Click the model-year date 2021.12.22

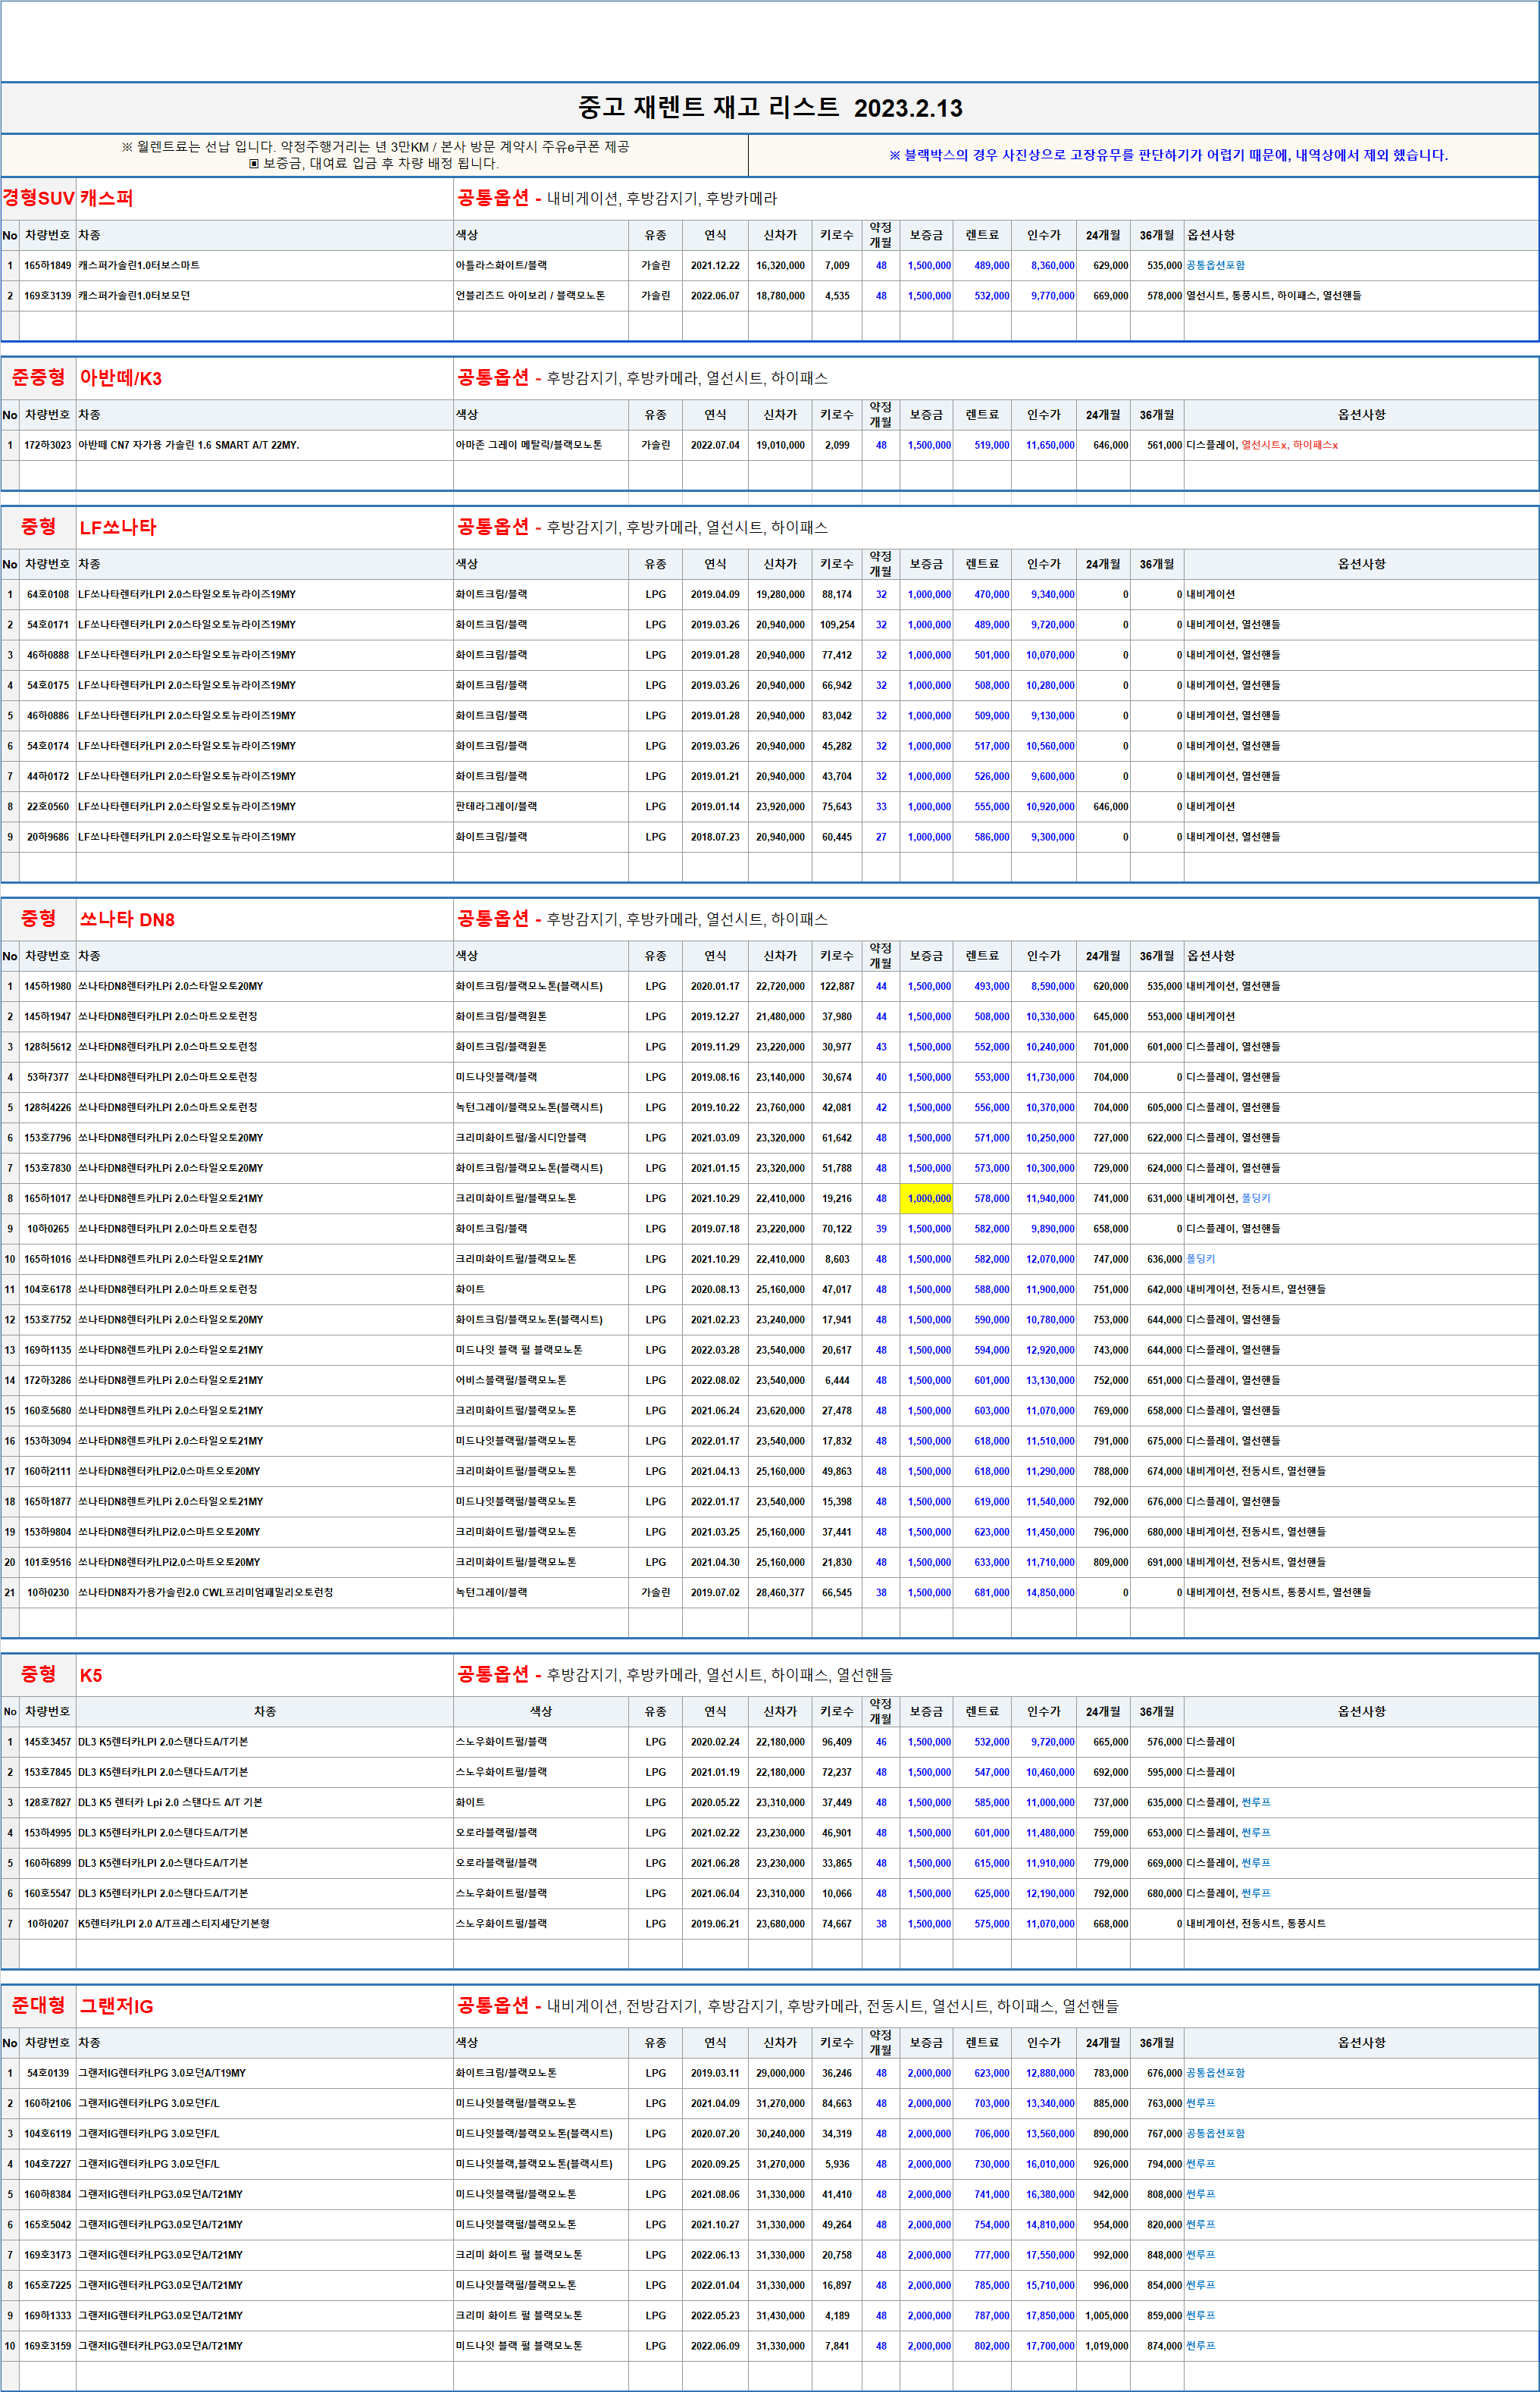[715, 265]
